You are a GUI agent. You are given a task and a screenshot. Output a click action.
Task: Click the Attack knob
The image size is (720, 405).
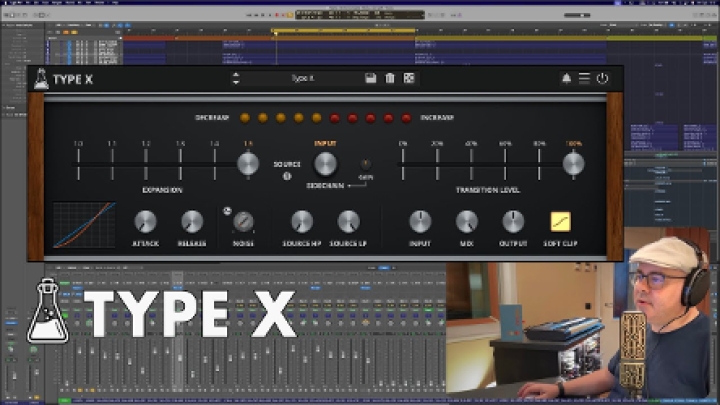coord(145,222)
